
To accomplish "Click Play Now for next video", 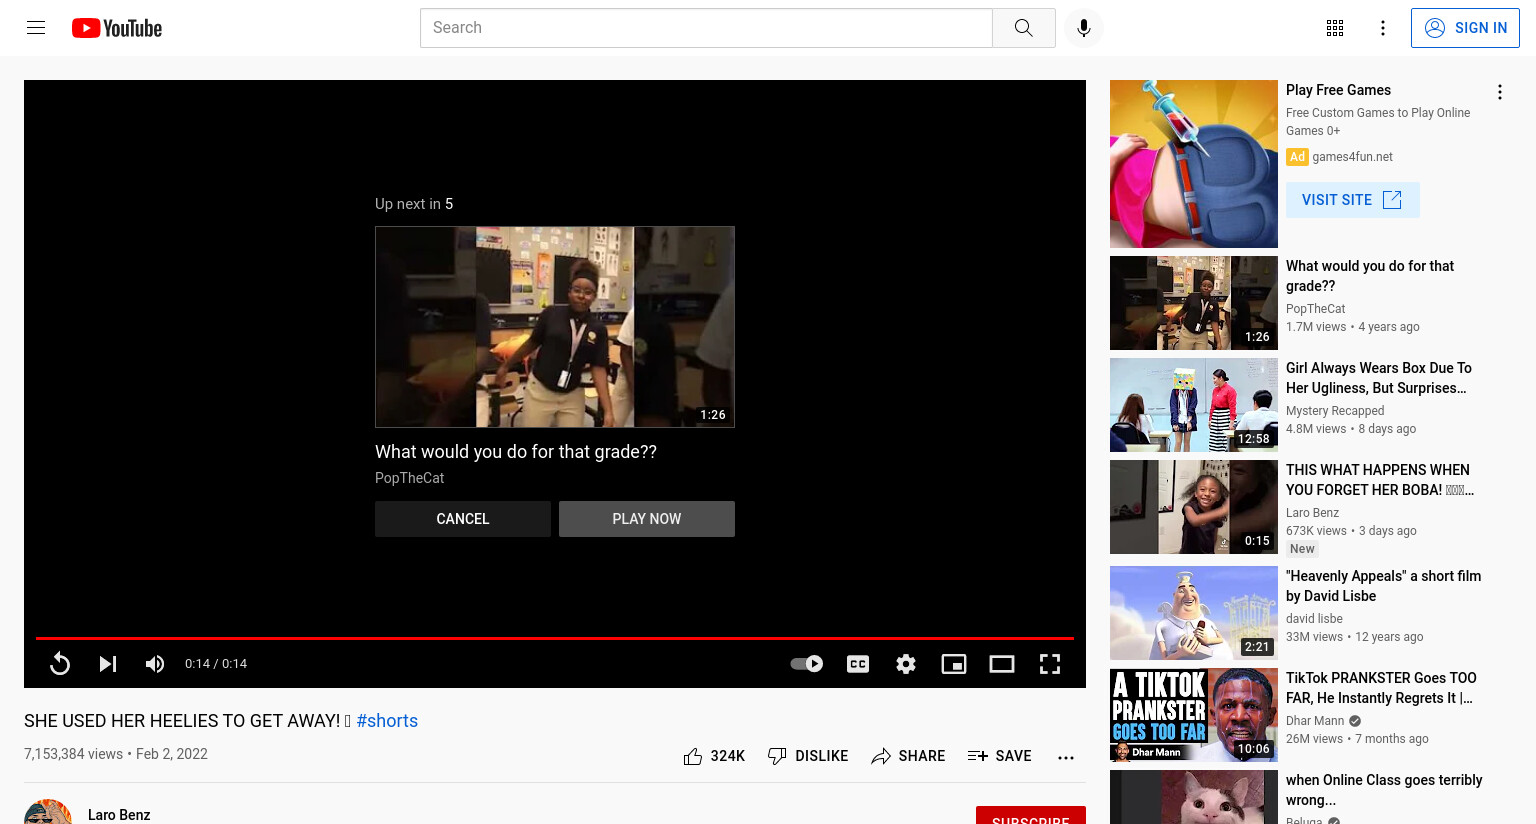I will tap(647, 519).
